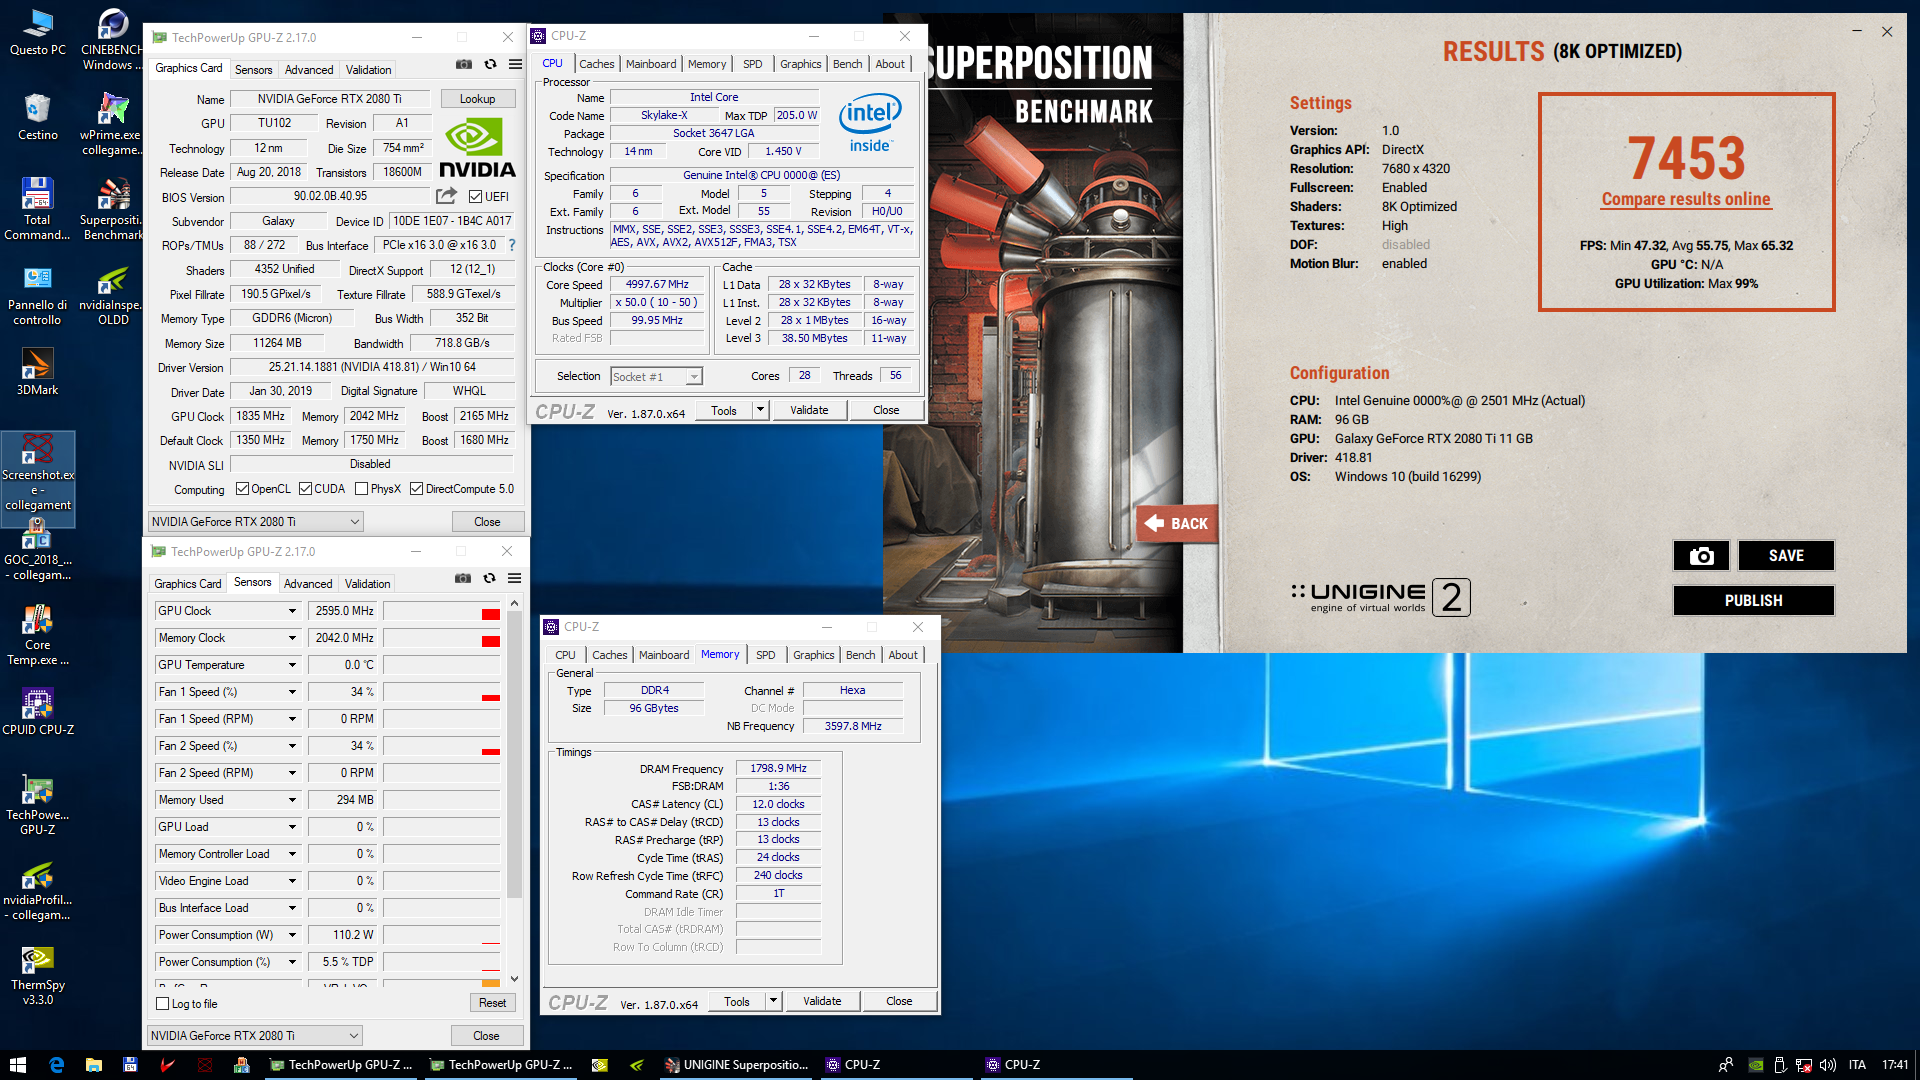Expand the Power Consumption (W) sensor dropdown

pyautogui.click(x=292, y=935)
